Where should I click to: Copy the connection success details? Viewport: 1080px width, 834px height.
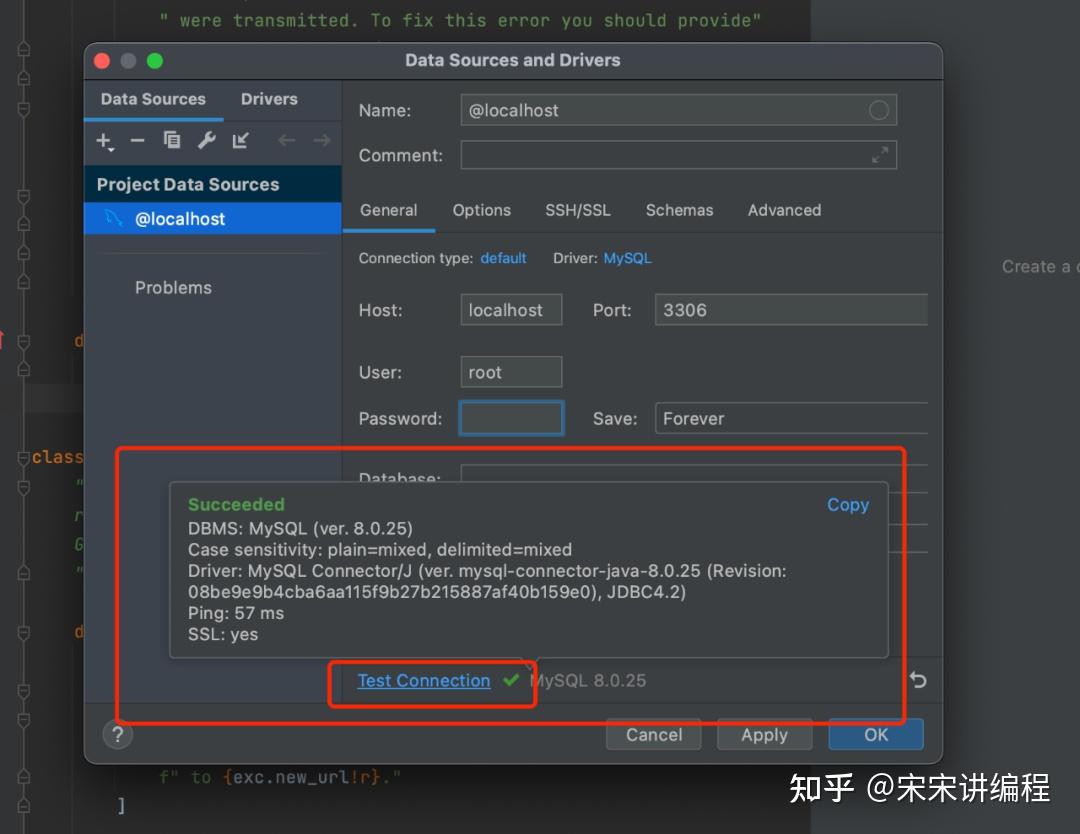coord(847,505)
